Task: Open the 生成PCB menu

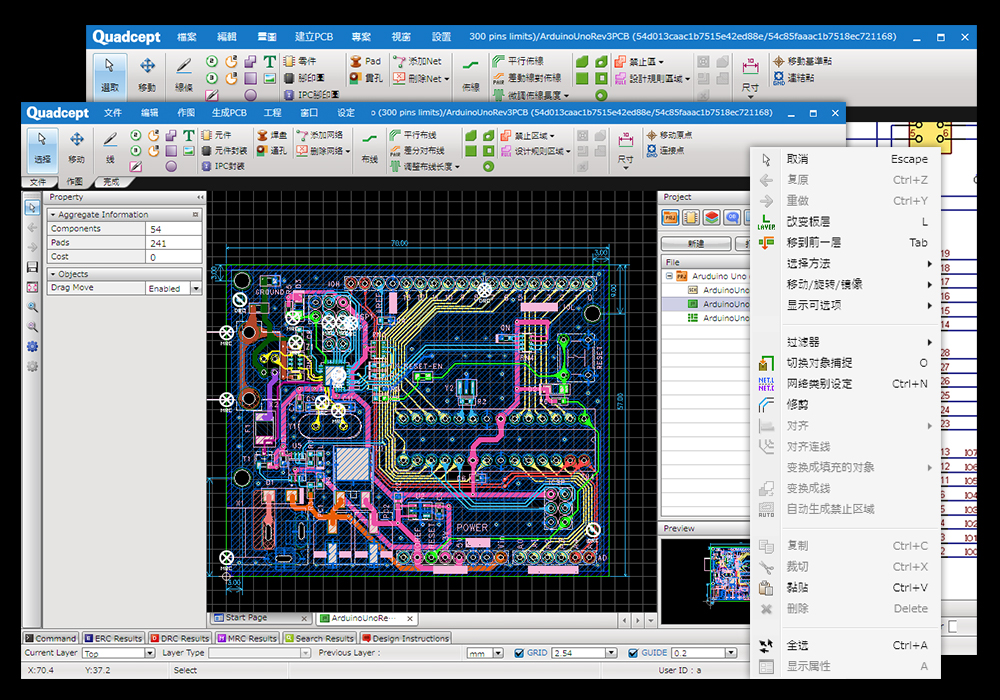Action: (x=229, y=113)
